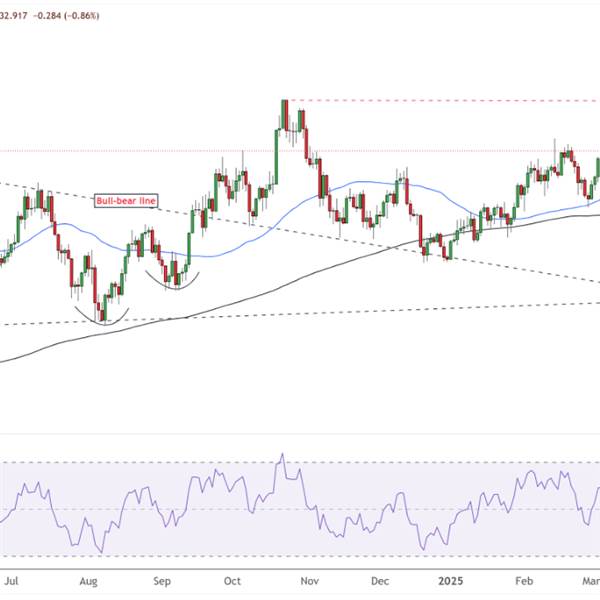The image size is (600, 600).
Task: Click the blue moving average line near December
Action: (379, 183)
